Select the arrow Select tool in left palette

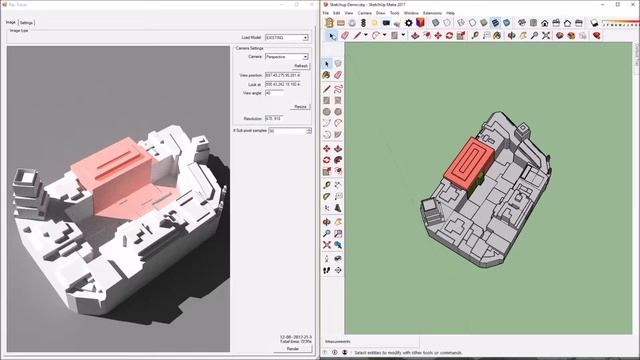click(327, 64)
